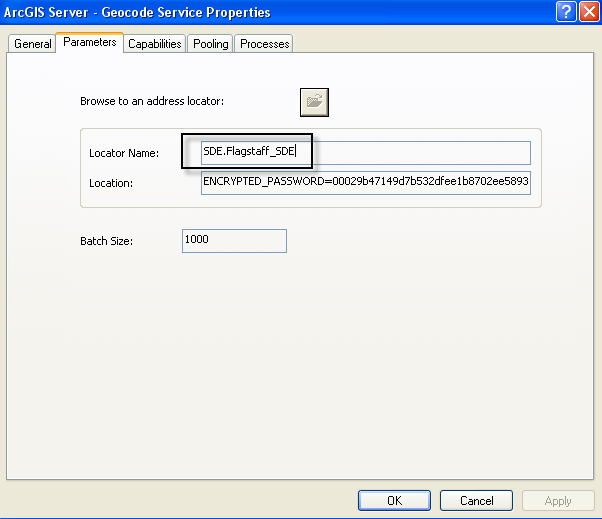The width and height of the screenshot is (602, 519).
Task: Select the Parameters tab
Action: coord(89,43)
